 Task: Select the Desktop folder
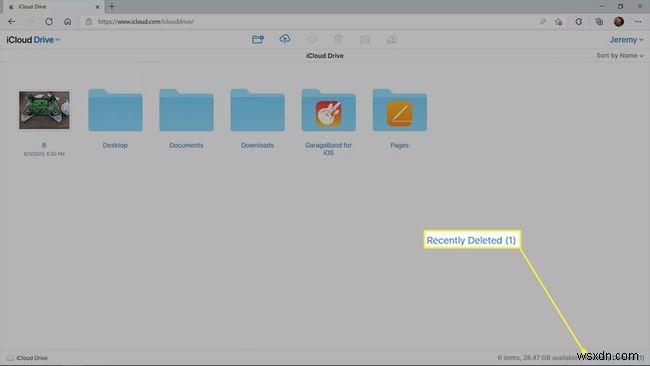[x=115, y=110]
